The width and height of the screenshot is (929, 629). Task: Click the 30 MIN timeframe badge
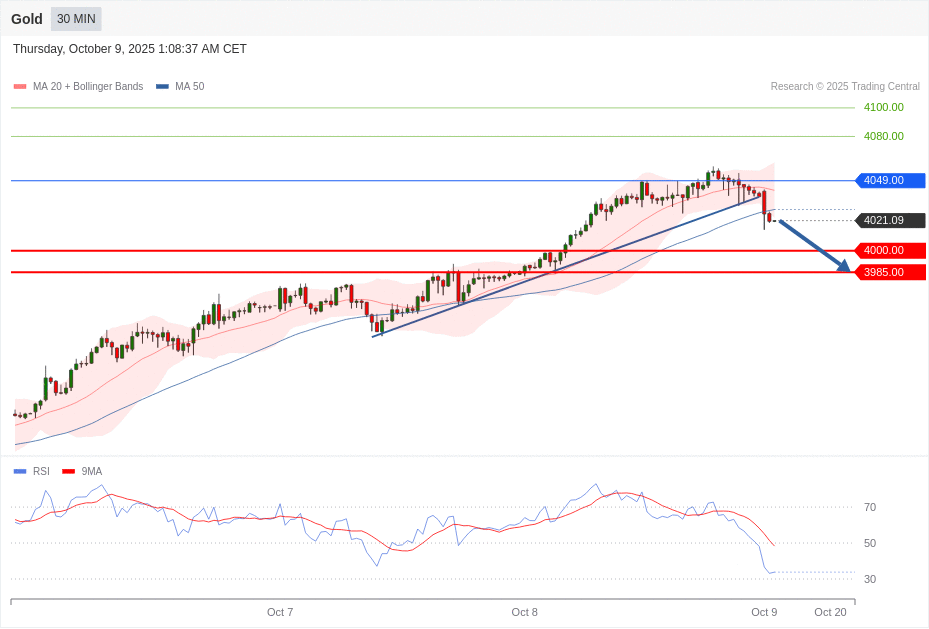(x=76, y=19)
